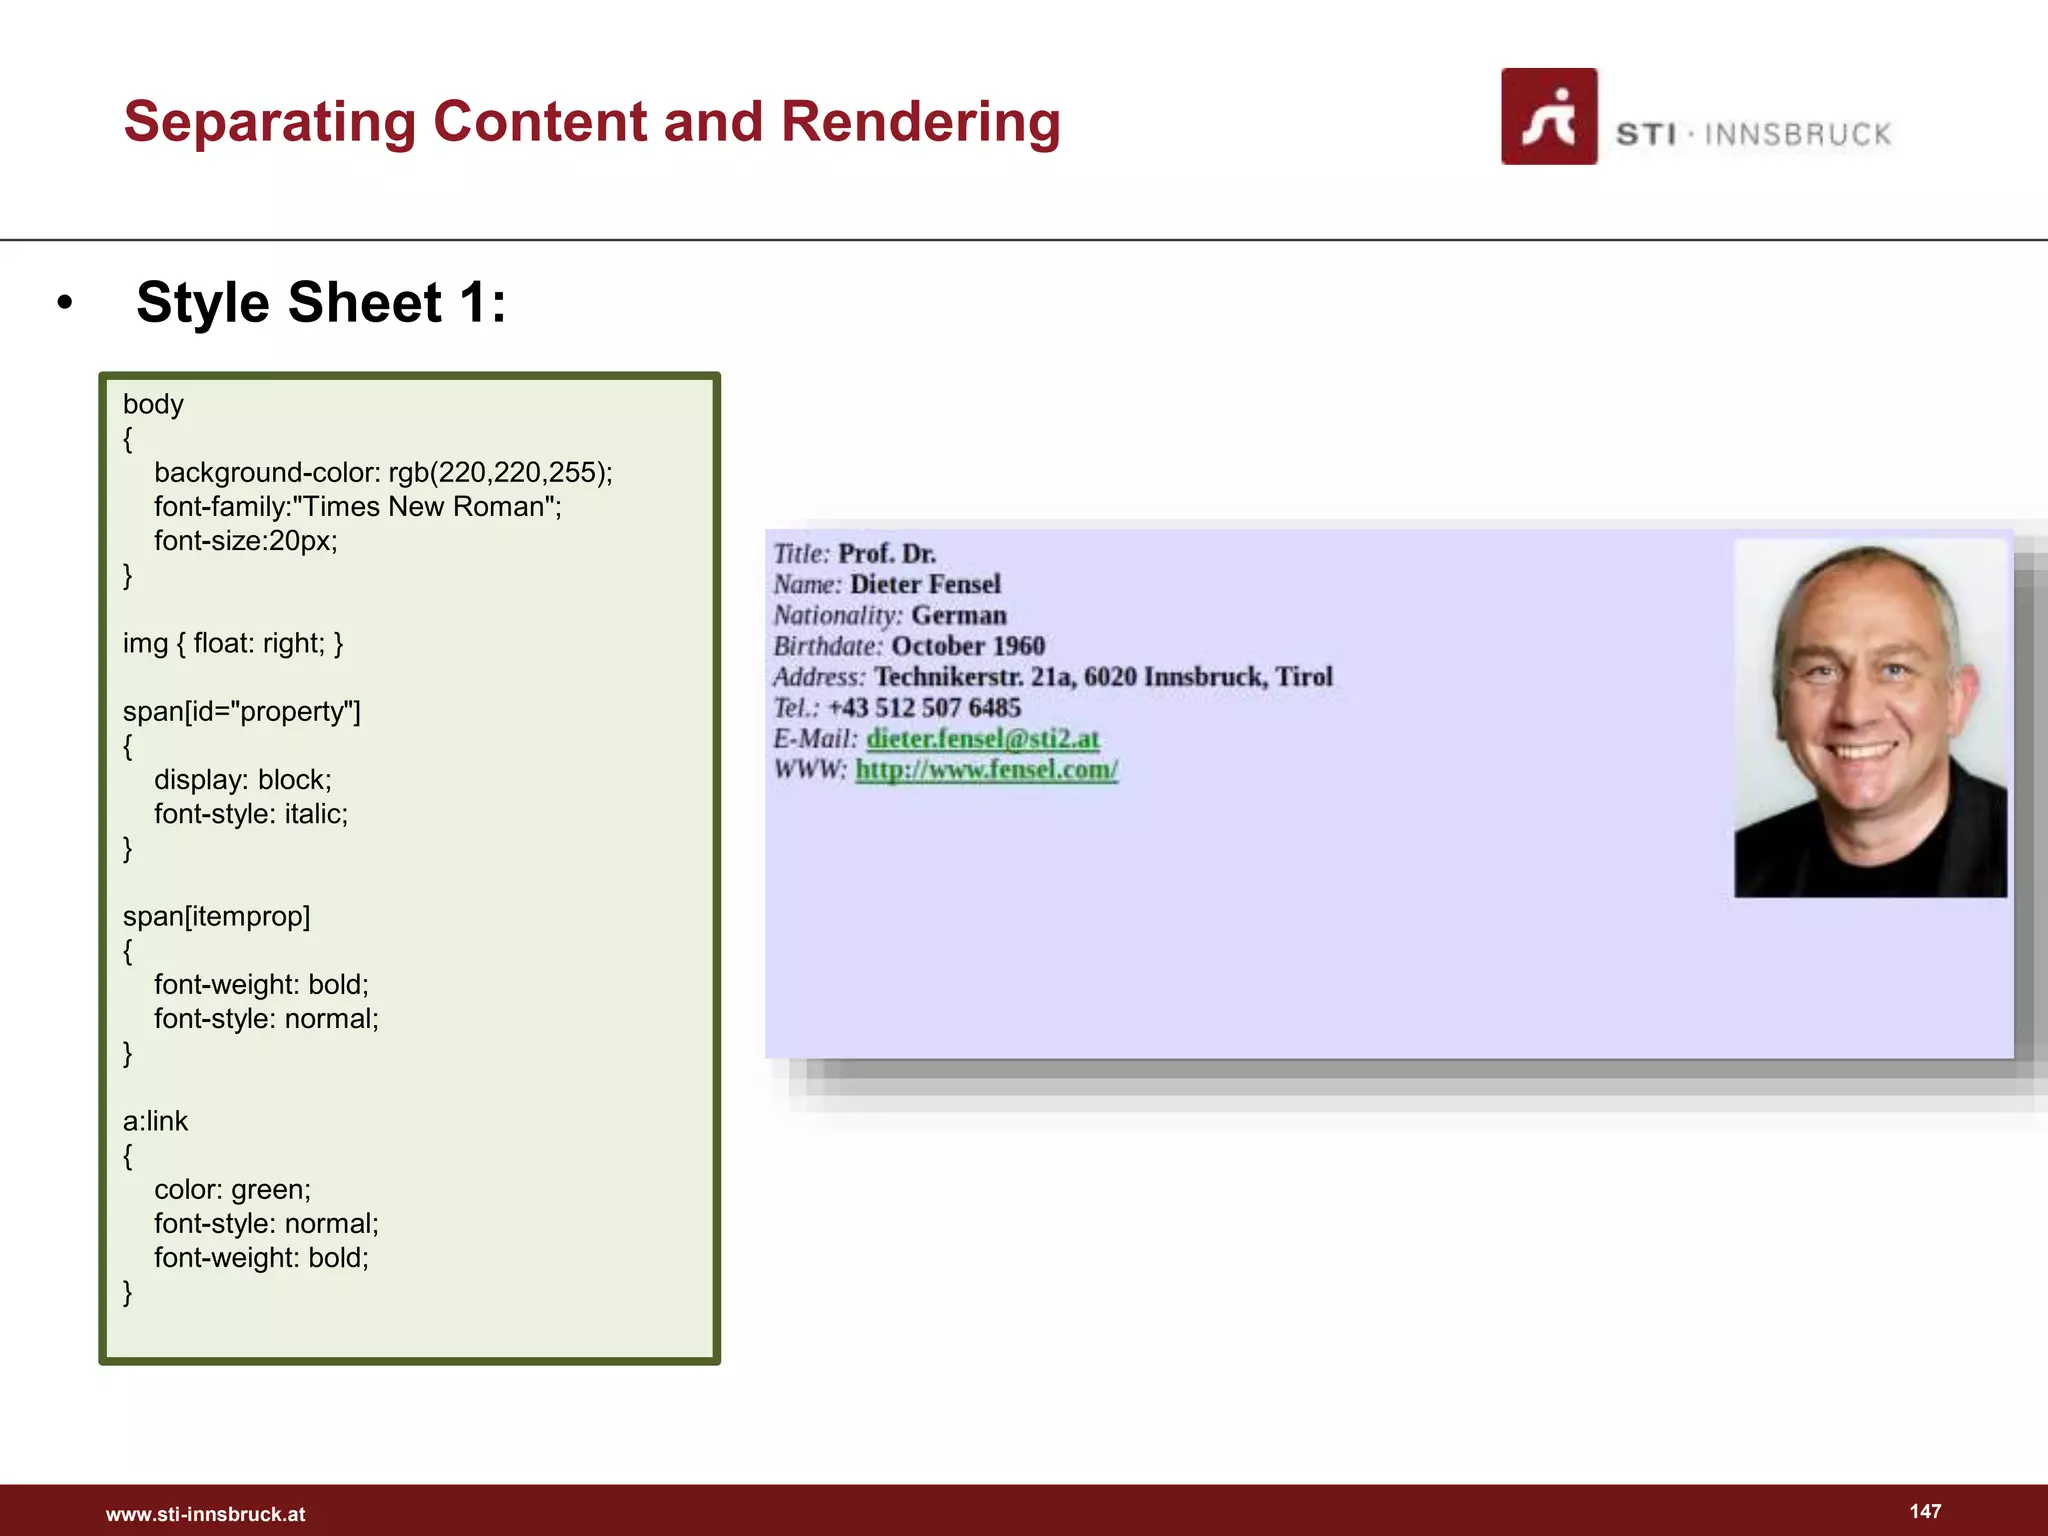The height and width of the screenshot is (1536, 2048).
Task: Click the 'display: block;' line
Action: (x=243, y=779)
